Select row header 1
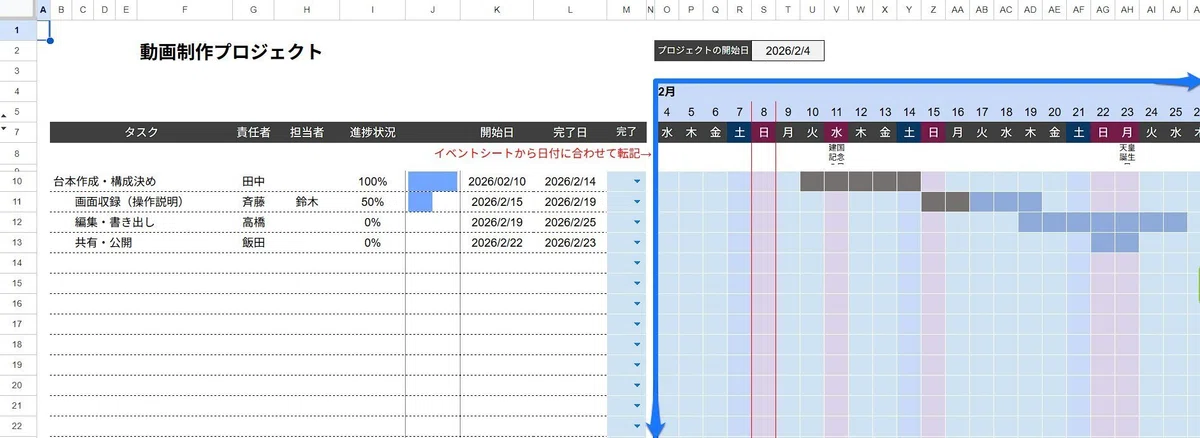This screenshot has width=1200, height=438. [x=18, y=30]
